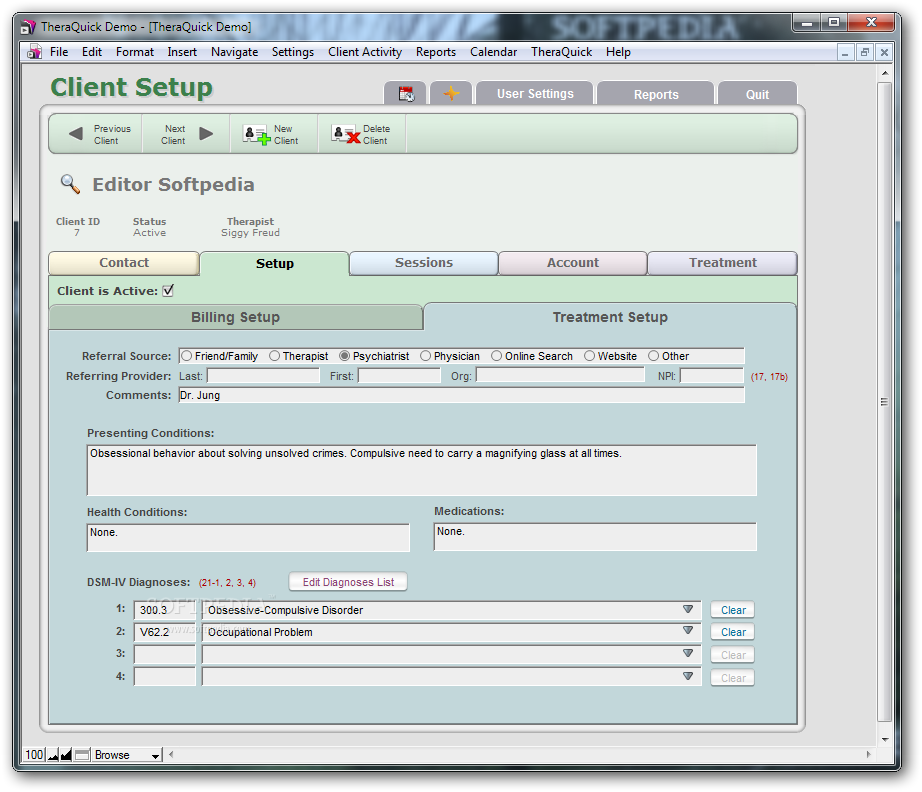Click the FileMaker document icon in menu bar

[x=34, y=52]
